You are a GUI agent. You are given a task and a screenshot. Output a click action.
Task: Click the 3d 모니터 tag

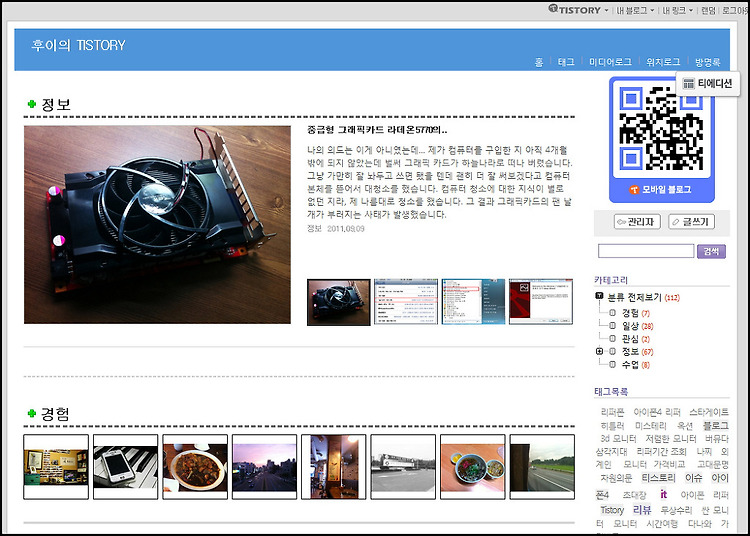tap(618, 438)
